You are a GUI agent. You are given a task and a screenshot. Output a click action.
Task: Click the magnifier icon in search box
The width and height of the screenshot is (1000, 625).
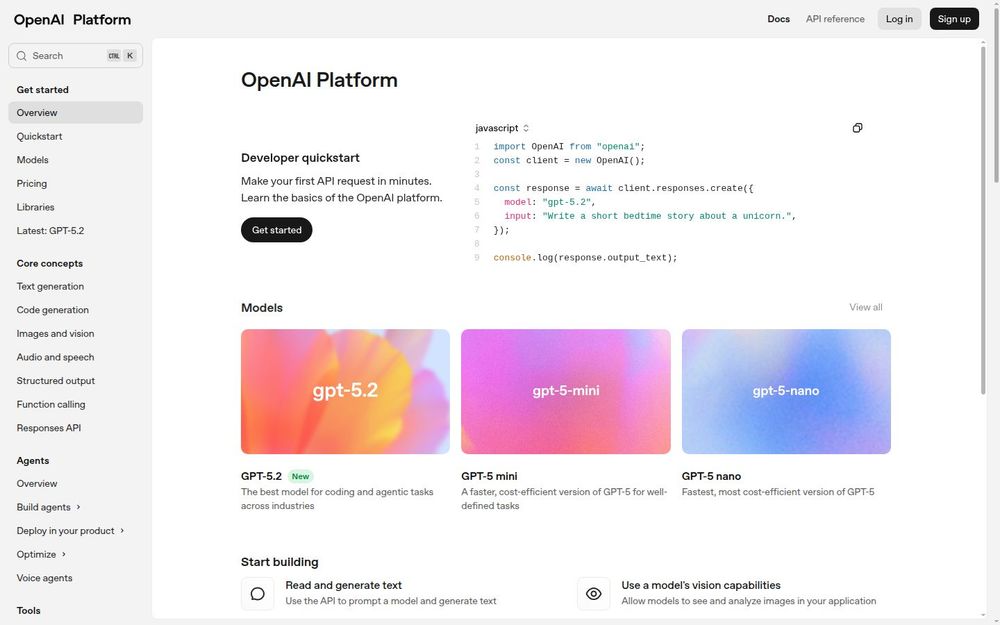click(x=22, y=56)
